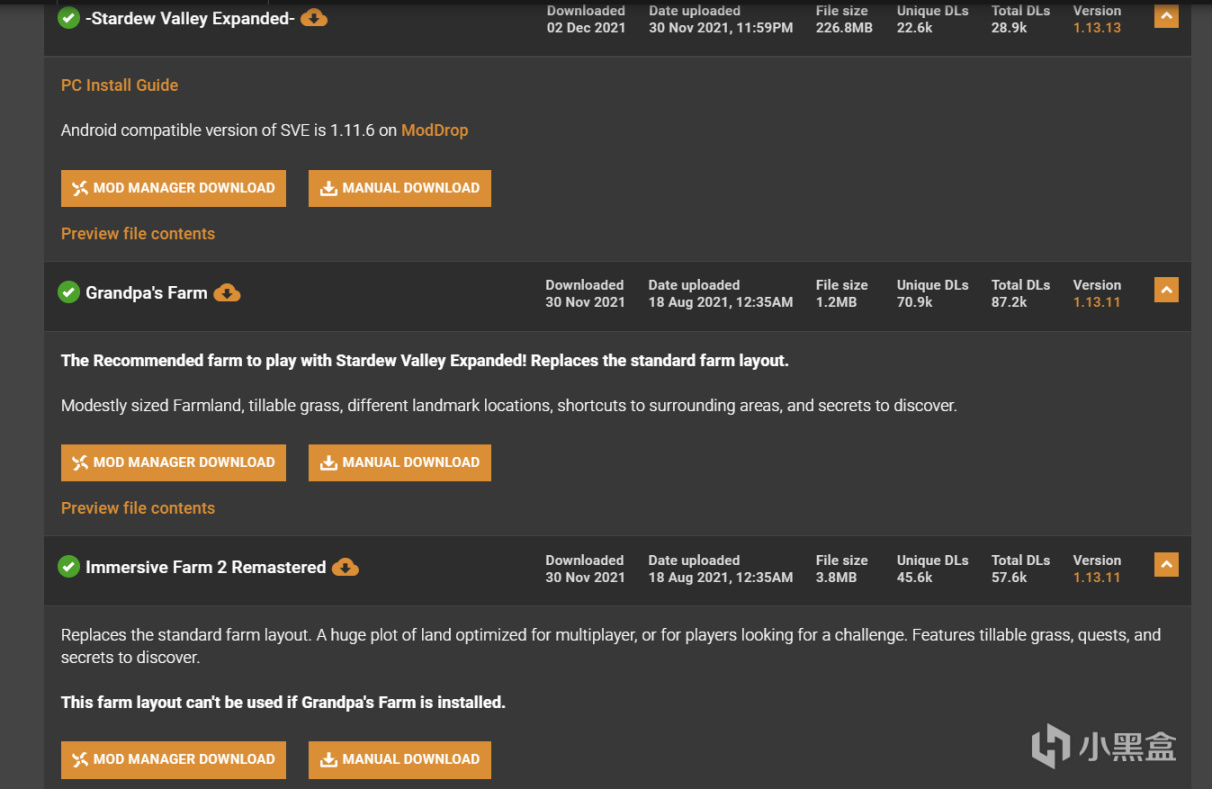Screen dimensions: 1212x789
Task: Collapse the Grandpa's Farm file entry
Action: pos(1166,289)
